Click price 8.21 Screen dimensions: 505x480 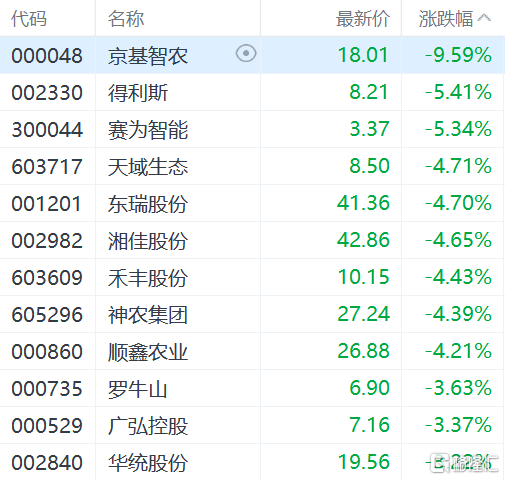[369, 92]
